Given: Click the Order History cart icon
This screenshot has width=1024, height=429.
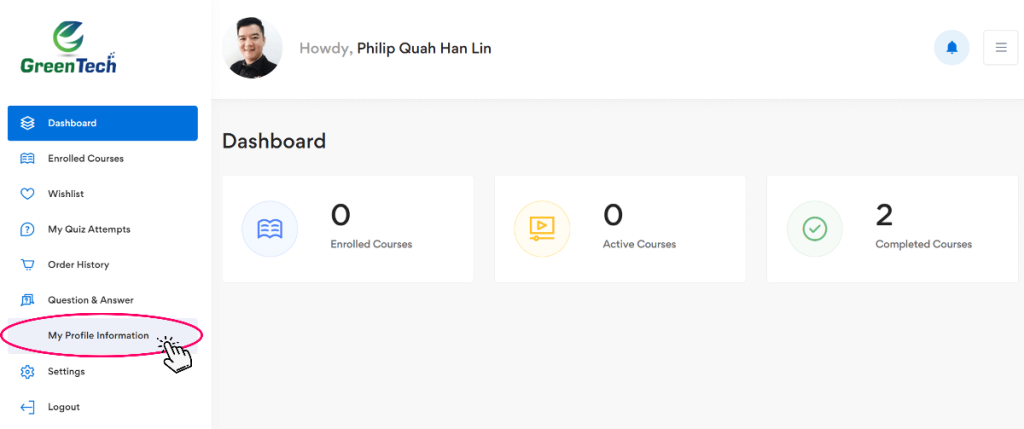Looking at the screenshot, I should click(x=28, y=265).
